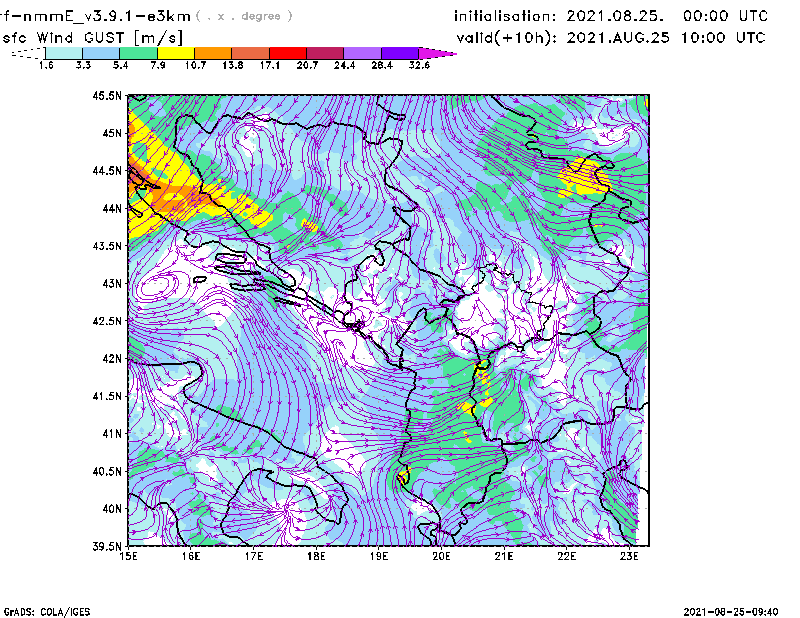Viewport: 800px width, 618px height.
Task: Click the '17E' longitude label
Action: [x=254, y=556]
